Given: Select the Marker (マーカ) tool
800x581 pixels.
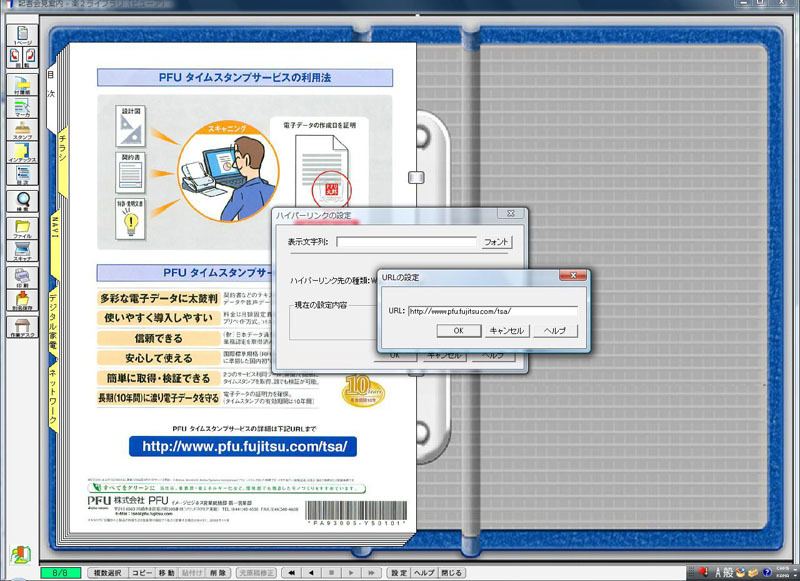Looking at the screenshot, I should pyautogui.click(x=22, y=107).
